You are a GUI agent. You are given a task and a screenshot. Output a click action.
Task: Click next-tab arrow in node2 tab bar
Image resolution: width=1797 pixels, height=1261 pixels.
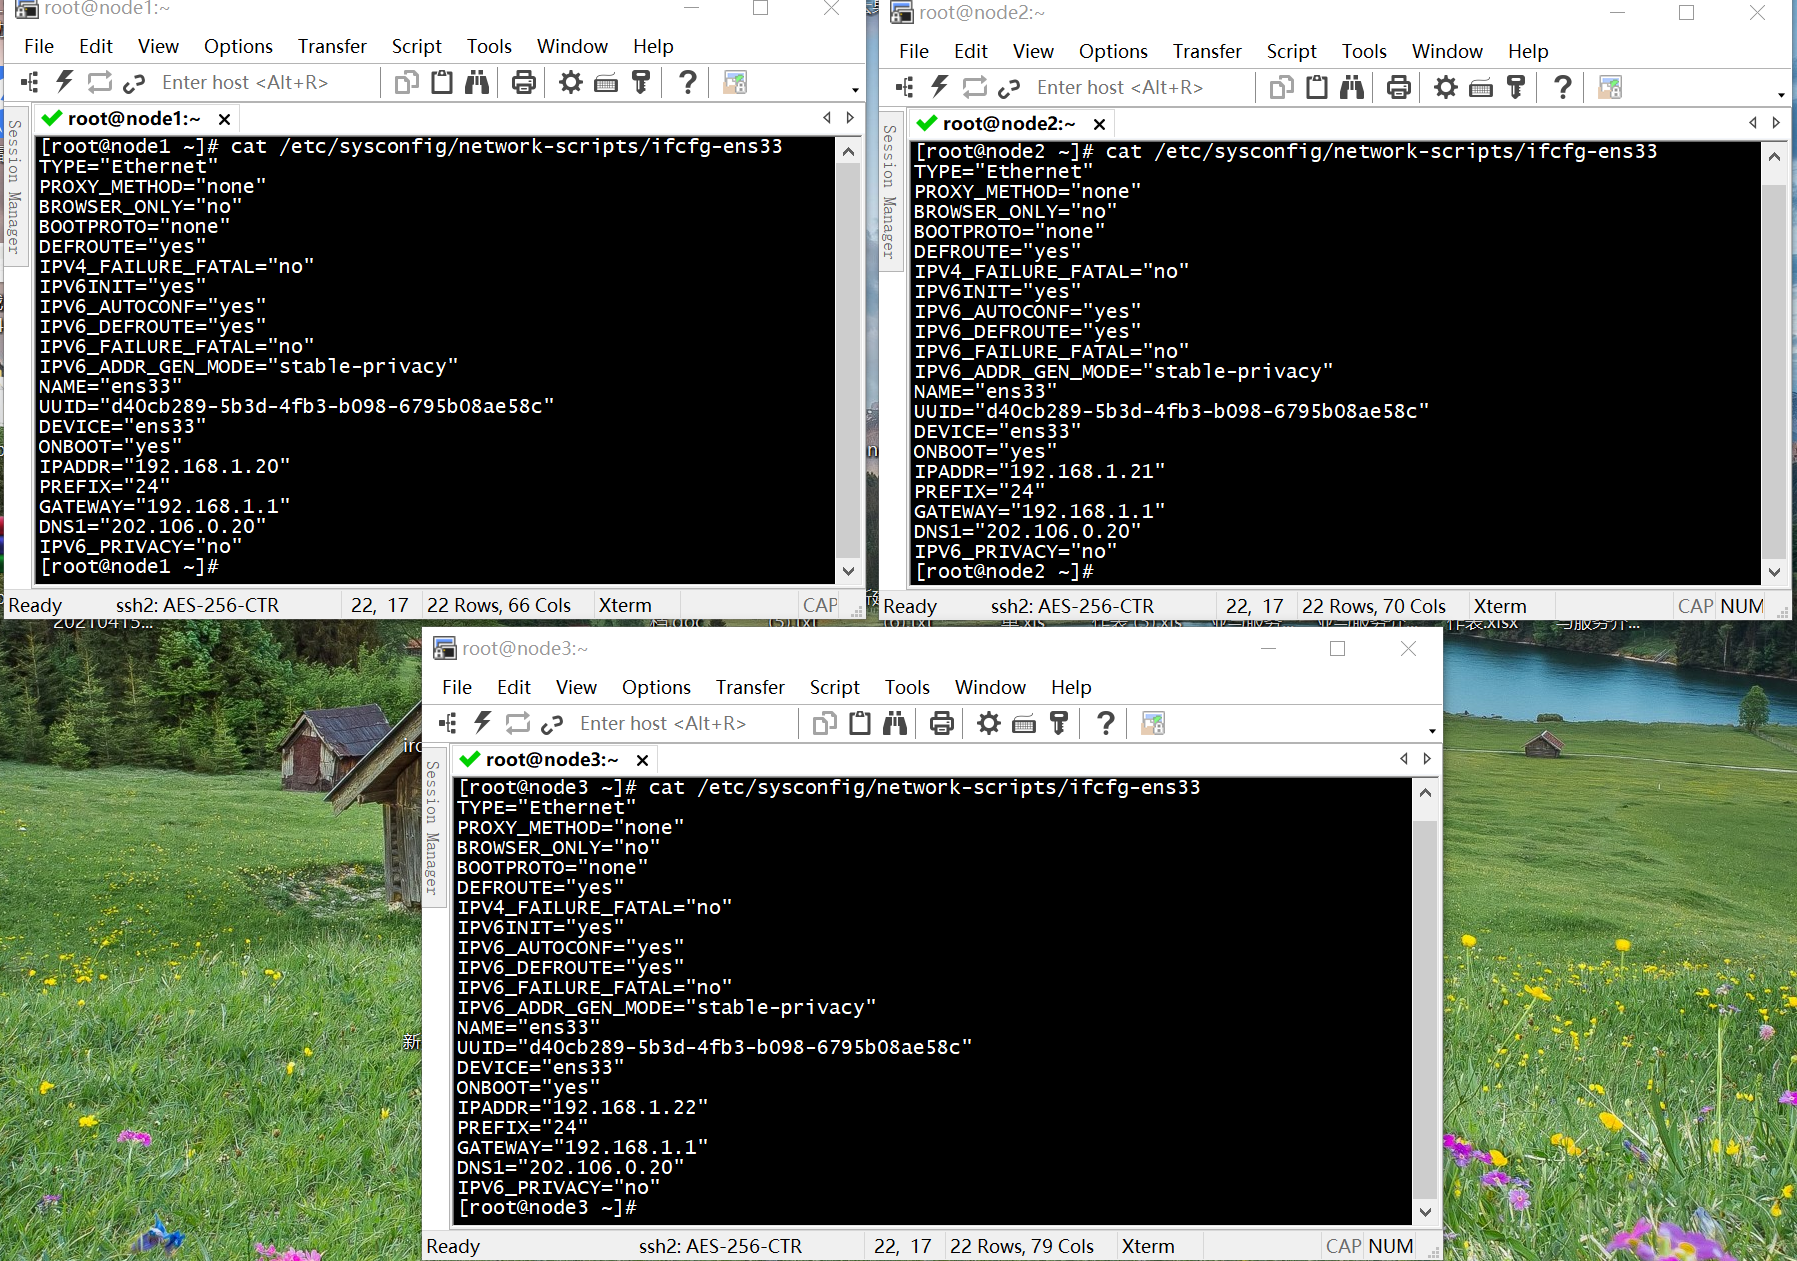pos(1776,123)
